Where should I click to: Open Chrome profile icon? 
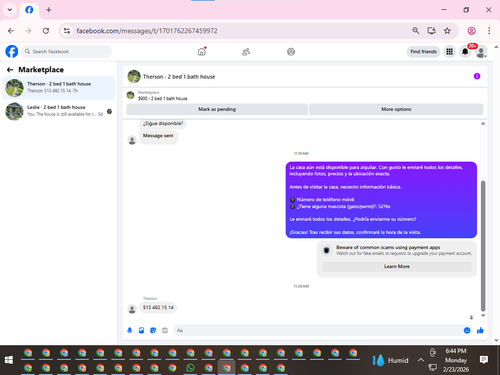[x=472, y=31]
